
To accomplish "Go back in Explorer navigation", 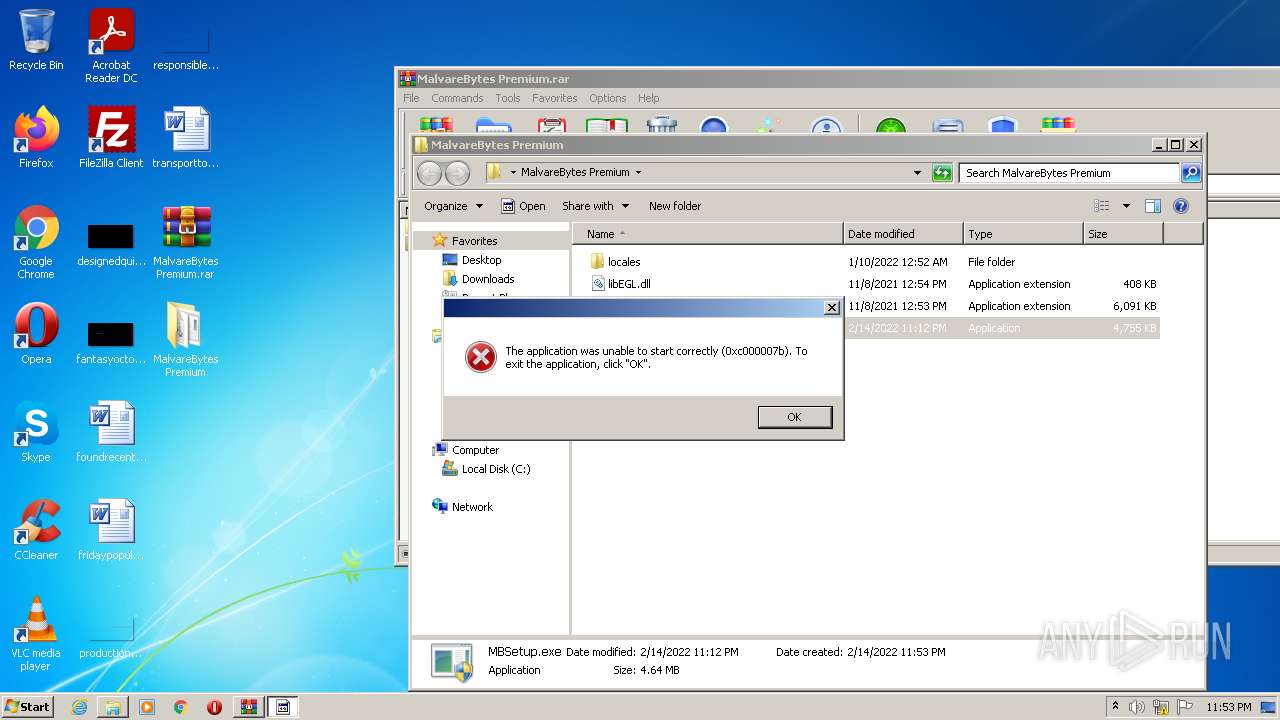I will (x=429, y=173).
